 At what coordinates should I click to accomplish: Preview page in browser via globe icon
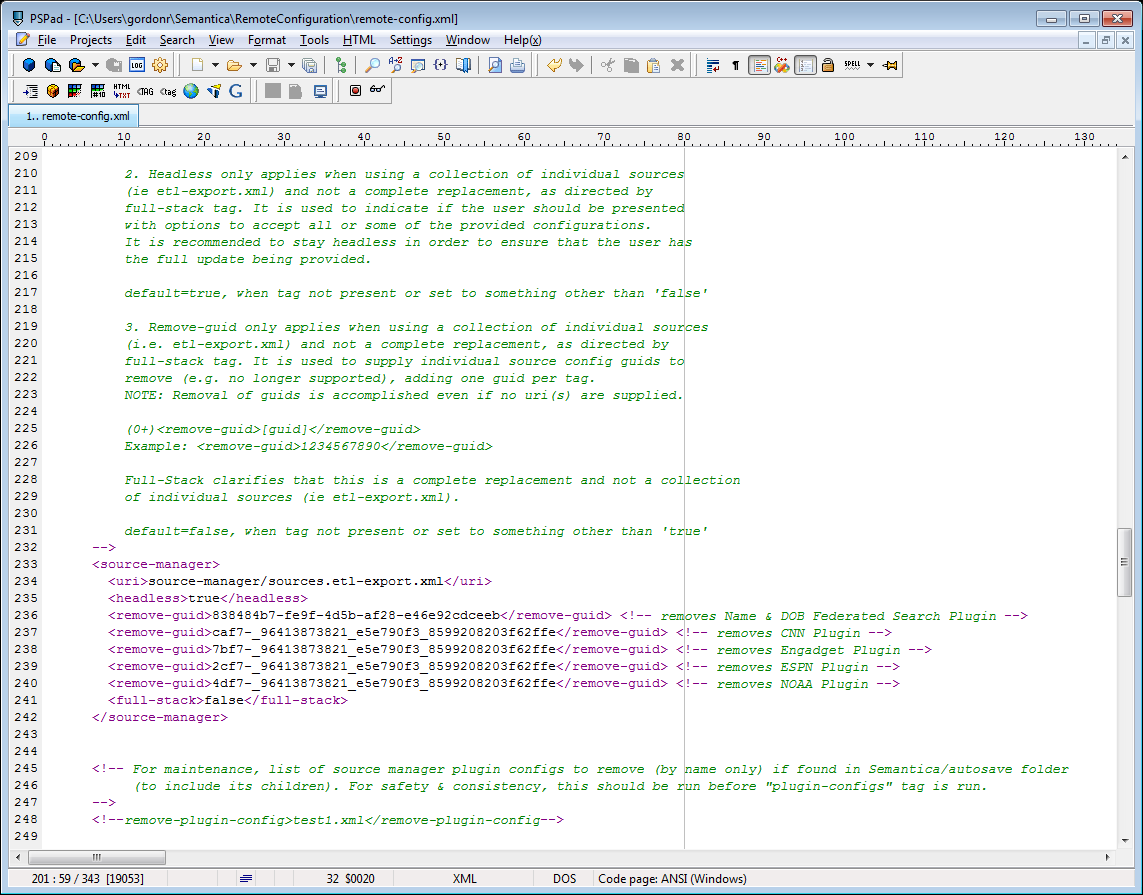pos(190,90)
